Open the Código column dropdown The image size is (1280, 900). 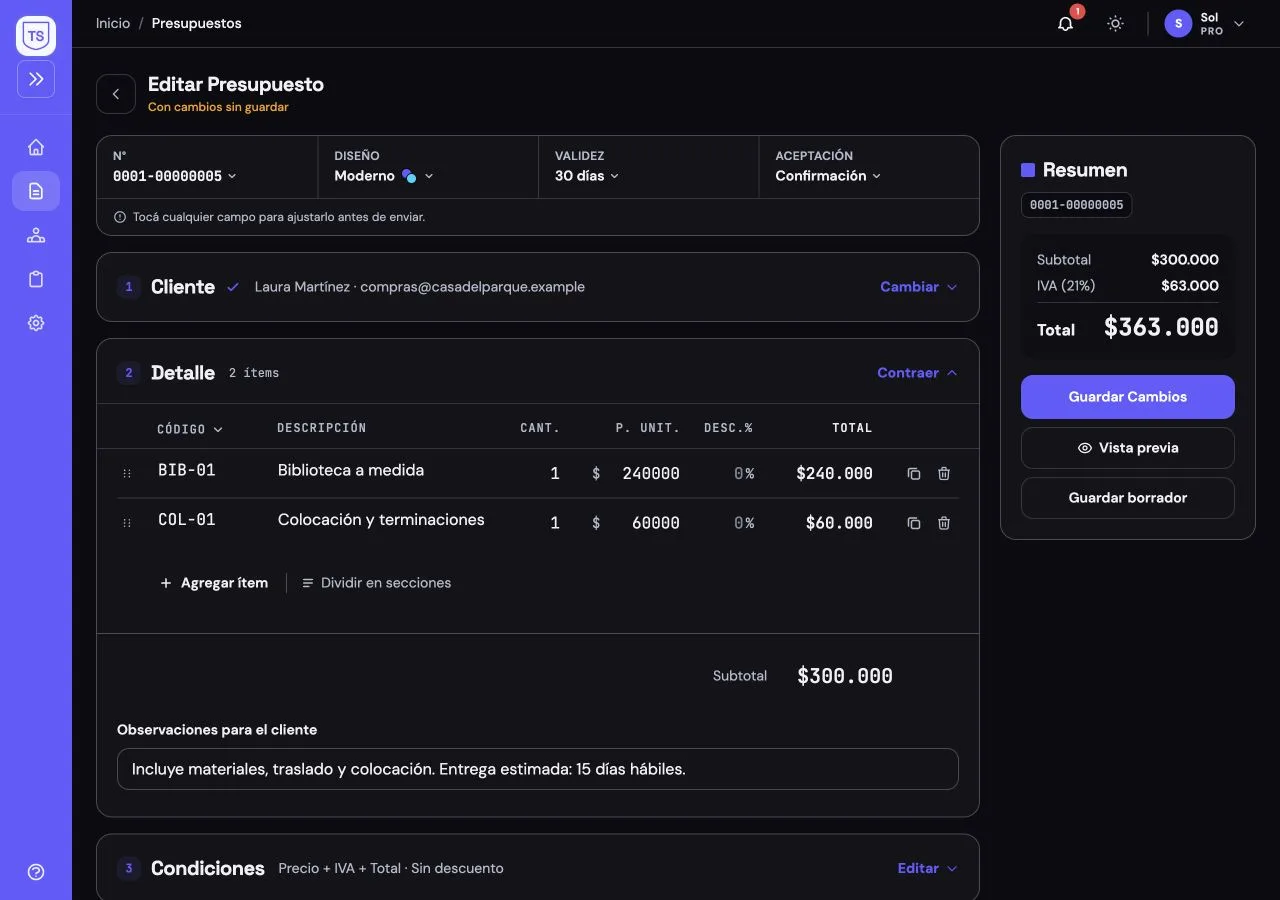[190, 429]
